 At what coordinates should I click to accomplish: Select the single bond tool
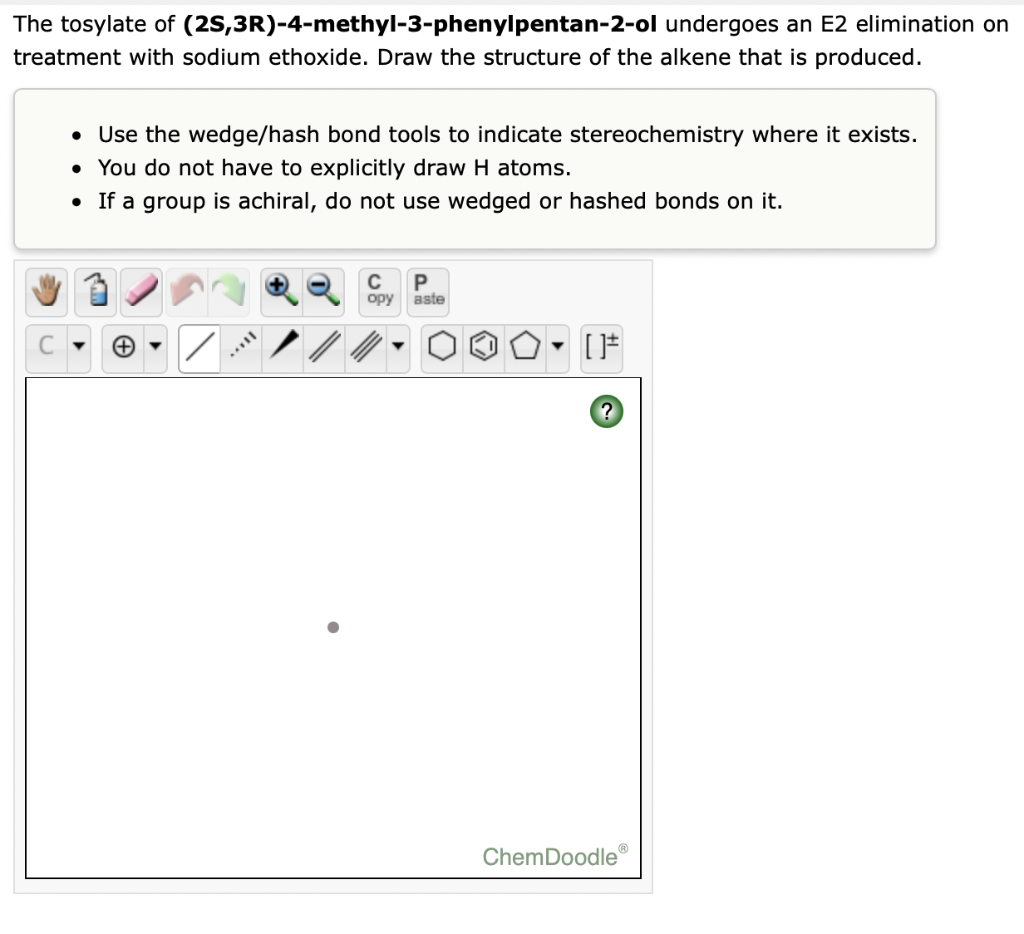point(197,347)
